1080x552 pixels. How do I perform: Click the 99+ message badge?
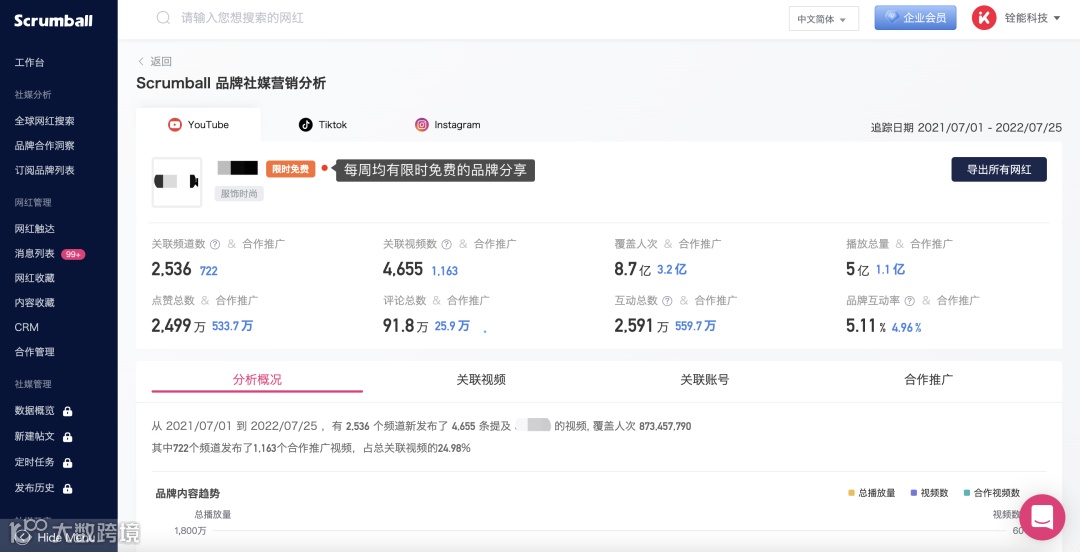coord(73,254)
